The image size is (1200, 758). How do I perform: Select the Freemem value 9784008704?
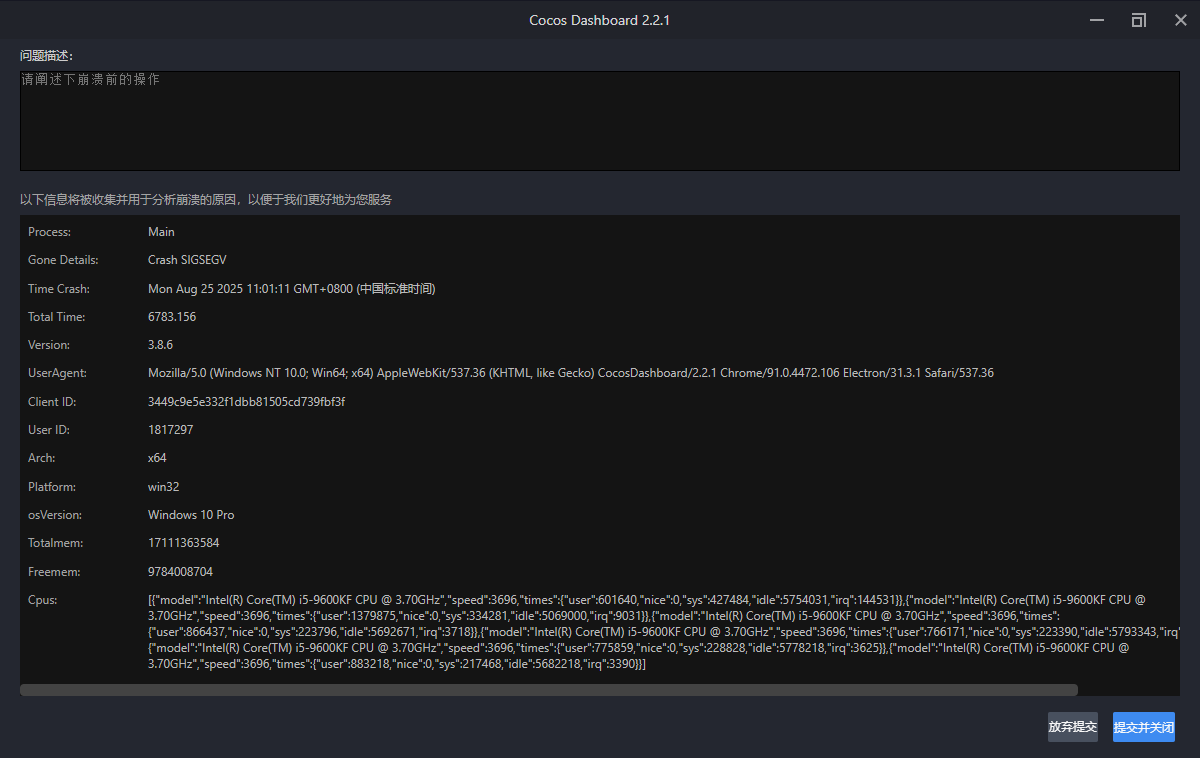click(180, 572)
